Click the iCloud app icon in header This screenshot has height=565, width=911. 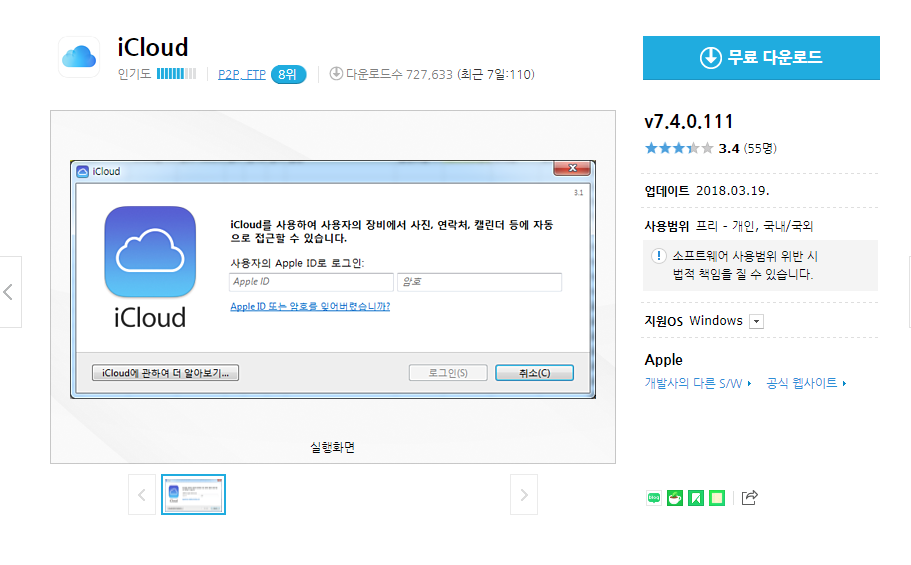(79, 56)
